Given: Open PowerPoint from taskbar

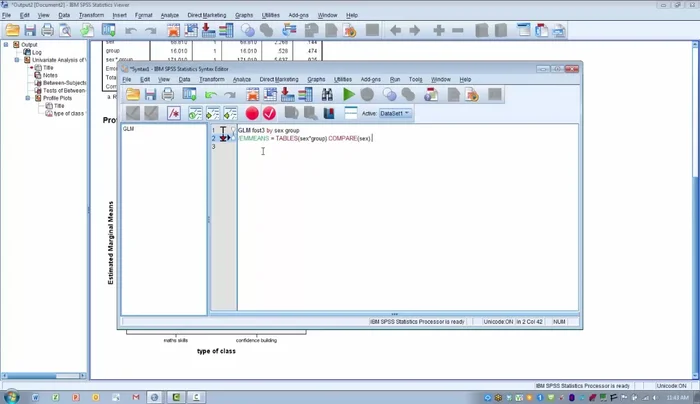Looking at the screenshot, I should 75,397.
